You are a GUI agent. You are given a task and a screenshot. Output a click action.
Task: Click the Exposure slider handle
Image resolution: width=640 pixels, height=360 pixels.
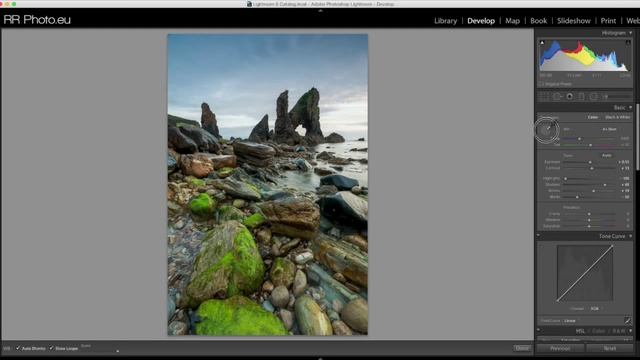[590, 162]
